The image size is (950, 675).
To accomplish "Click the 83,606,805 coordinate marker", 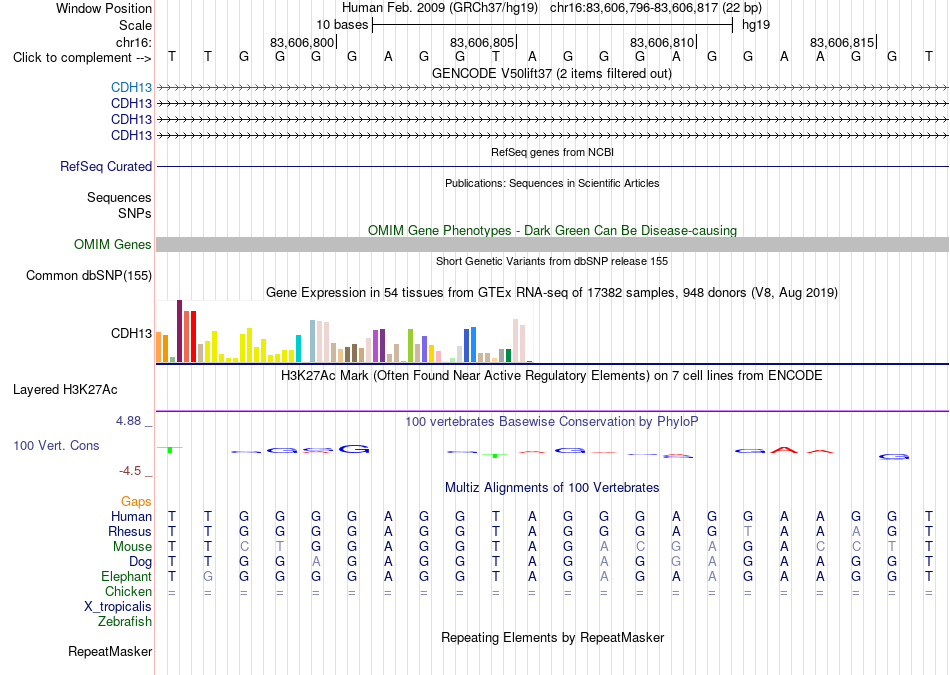I will (482, 42).
